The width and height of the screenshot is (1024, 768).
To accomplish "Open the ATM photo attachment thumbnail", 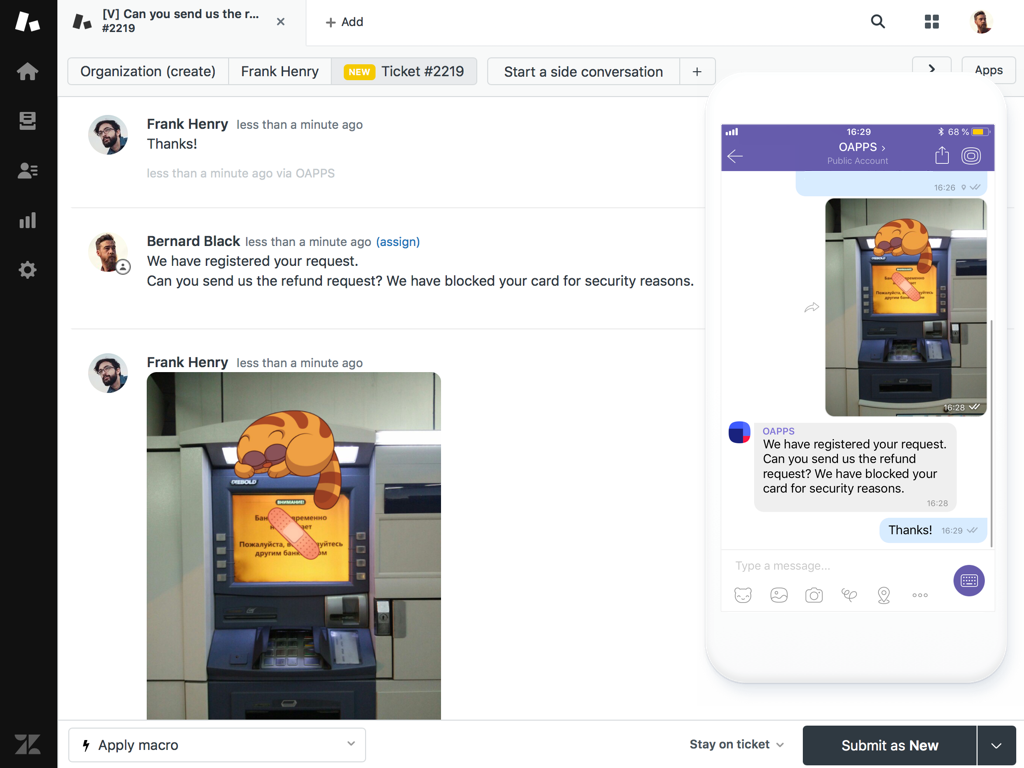I will point(294,545).
